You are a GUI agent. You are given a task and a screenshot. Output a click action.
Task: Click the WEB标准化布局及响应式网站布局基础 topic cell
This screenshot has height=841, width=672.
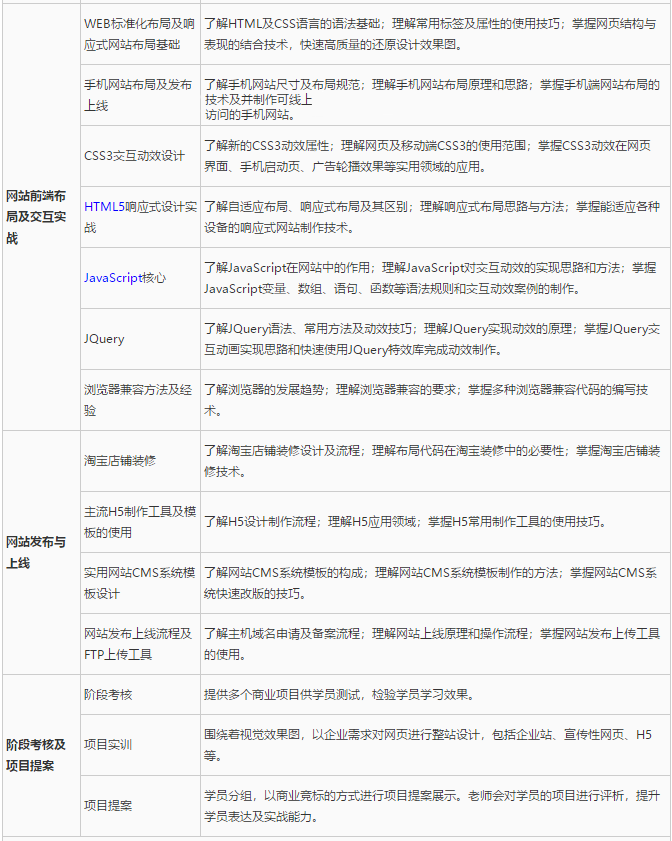click(139, 35)
